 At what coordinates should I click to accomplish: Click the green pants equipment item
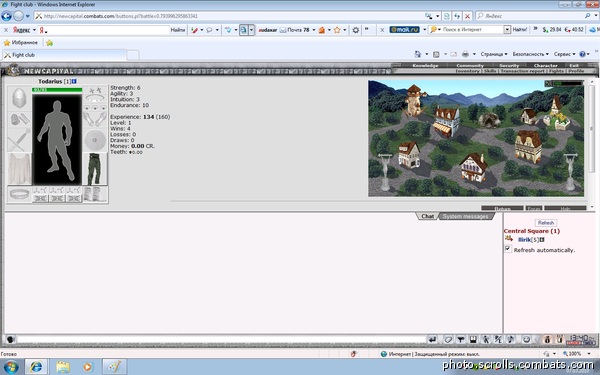(x=95, y=169)
